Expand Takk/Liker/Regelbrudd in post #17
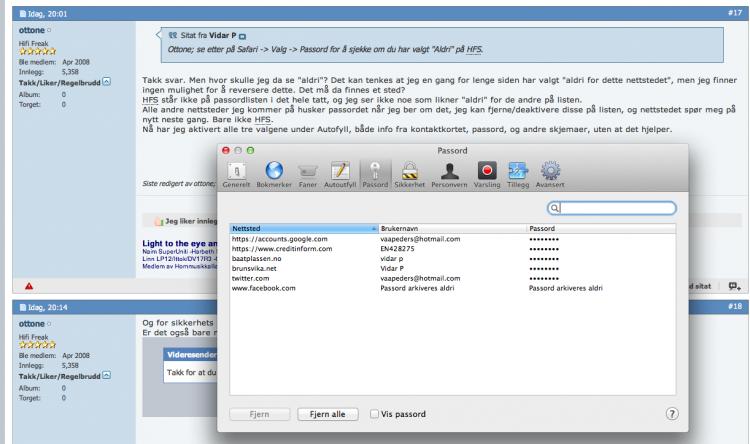This screenshot has height=444, width=750. (107, 82)
